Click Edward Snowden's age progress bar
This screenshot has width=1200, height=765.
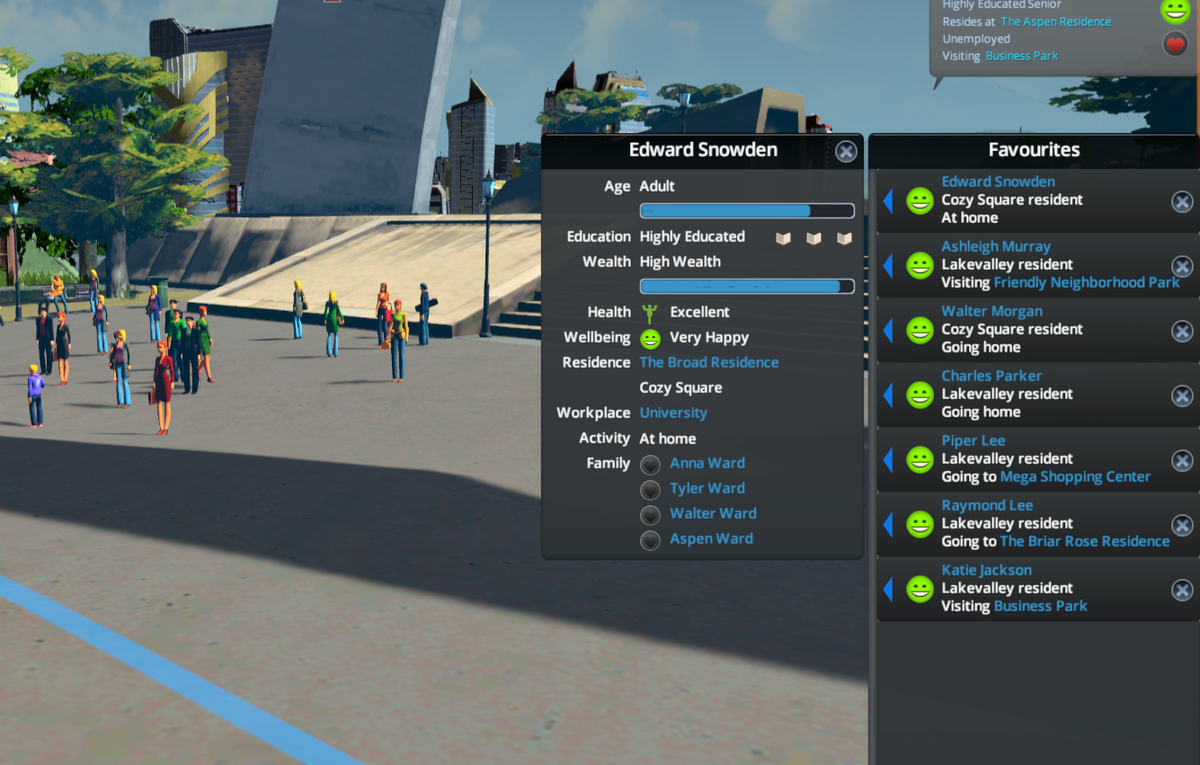(746, 211)
